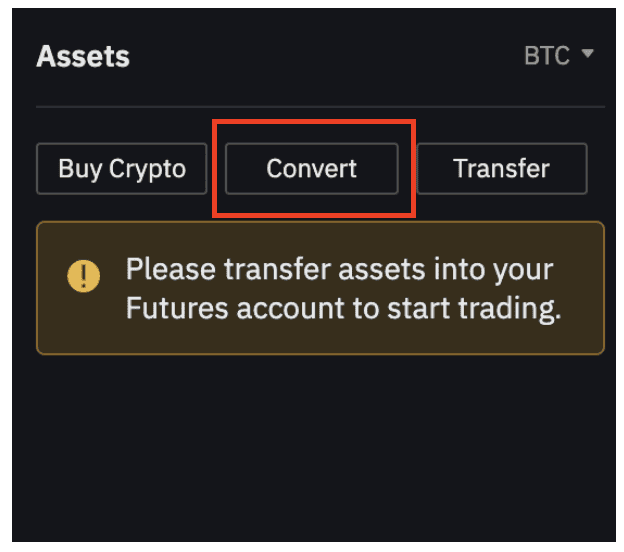Start a purchase via Buy Crypto

click(x=122, y=168)
